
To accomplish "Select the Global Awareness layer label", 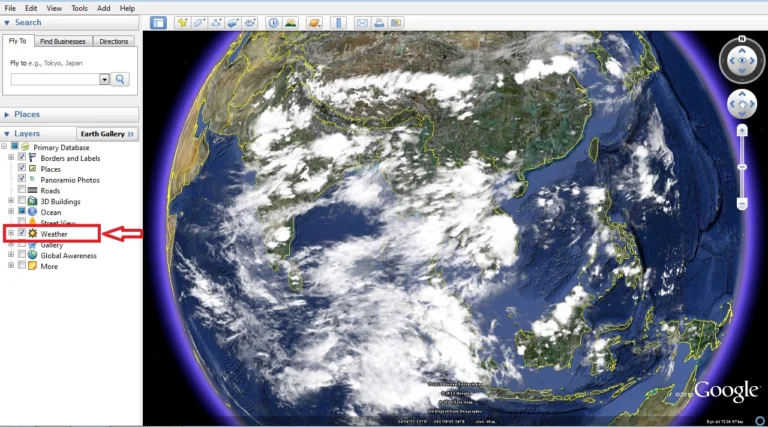I will [x=69, y=256].
